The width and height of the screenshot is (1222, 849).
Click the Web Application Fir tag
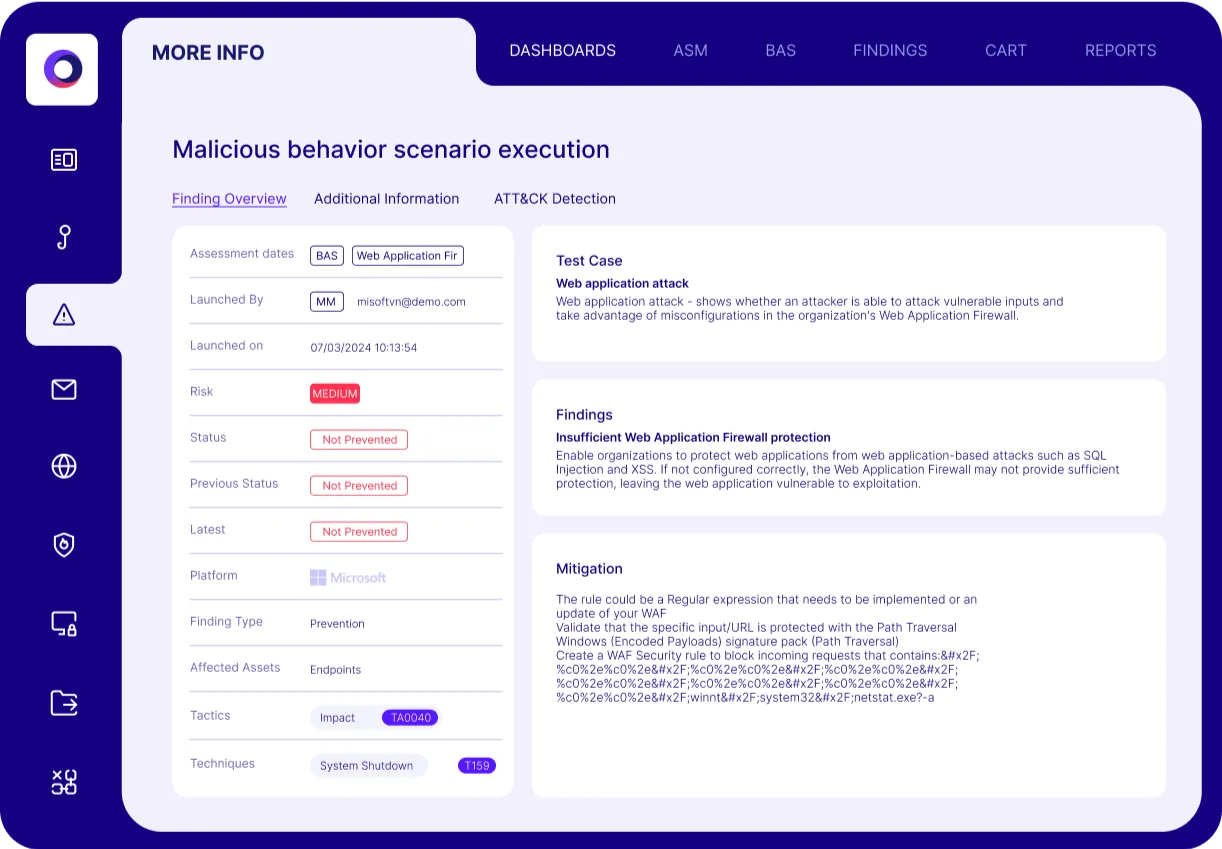[x=407, y=256]
